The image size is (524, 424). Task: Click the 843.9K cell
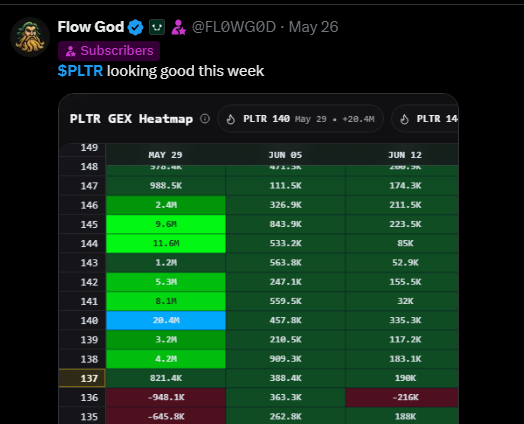(x=285, y=224)
